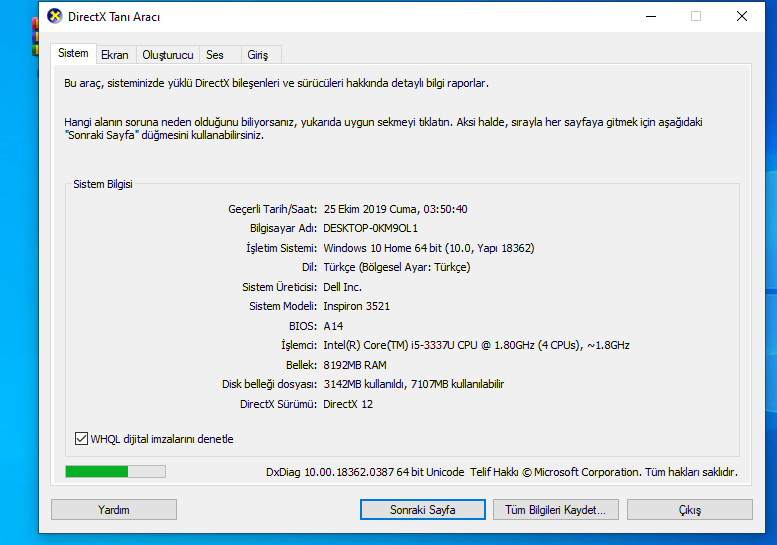Image resolution: width=777 pixels, height=545 pixels.
Task: Select the date text 25 Ekim 2019 Cuma
Action: tap(371, 209)
